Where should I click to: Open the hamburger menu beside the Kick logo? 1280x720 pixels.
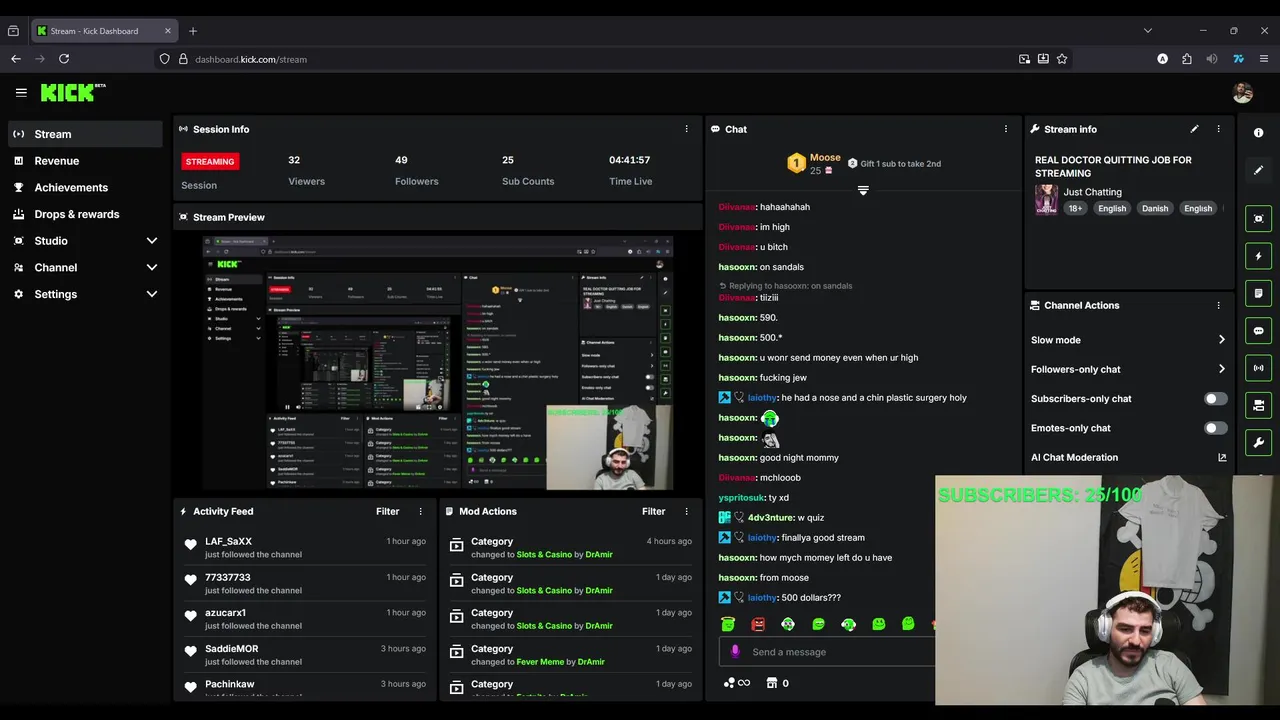click(21, 92)
